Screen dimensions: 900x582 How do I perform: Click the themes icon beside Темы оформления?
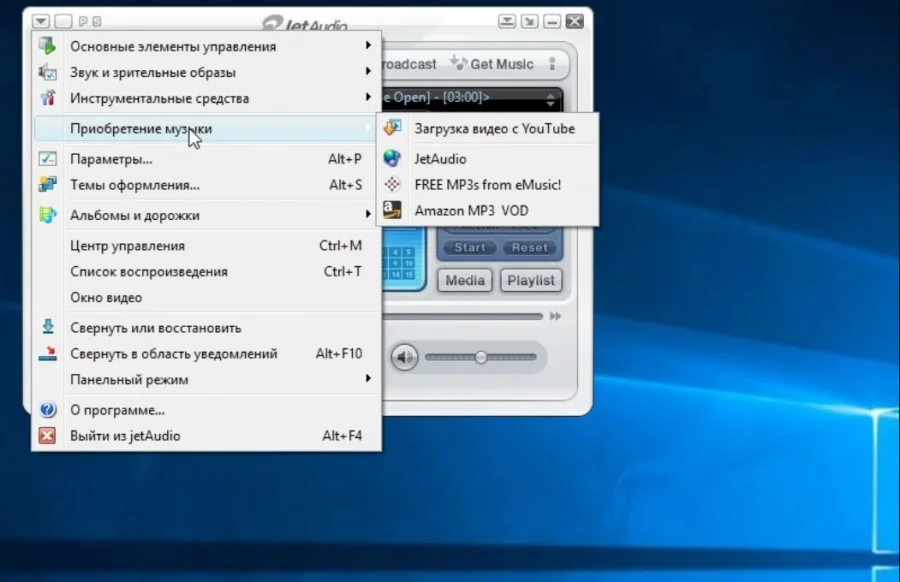point(48,184)
